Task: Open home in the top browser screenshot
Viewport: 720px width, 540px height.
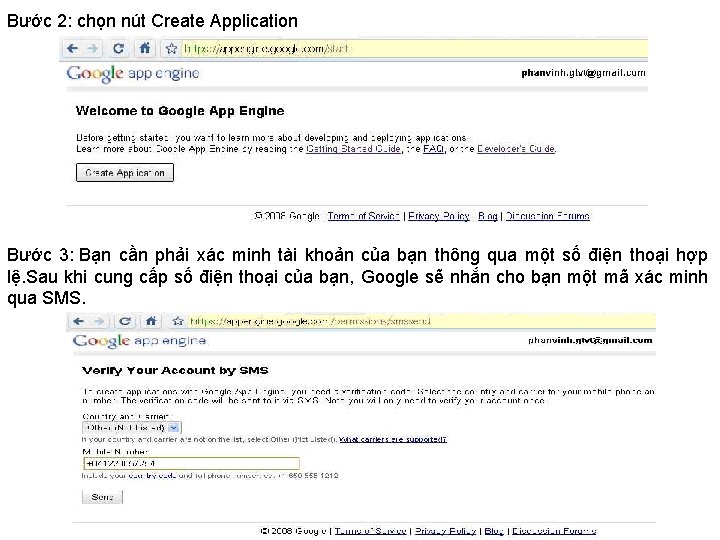Action: [x=145, y=48]
